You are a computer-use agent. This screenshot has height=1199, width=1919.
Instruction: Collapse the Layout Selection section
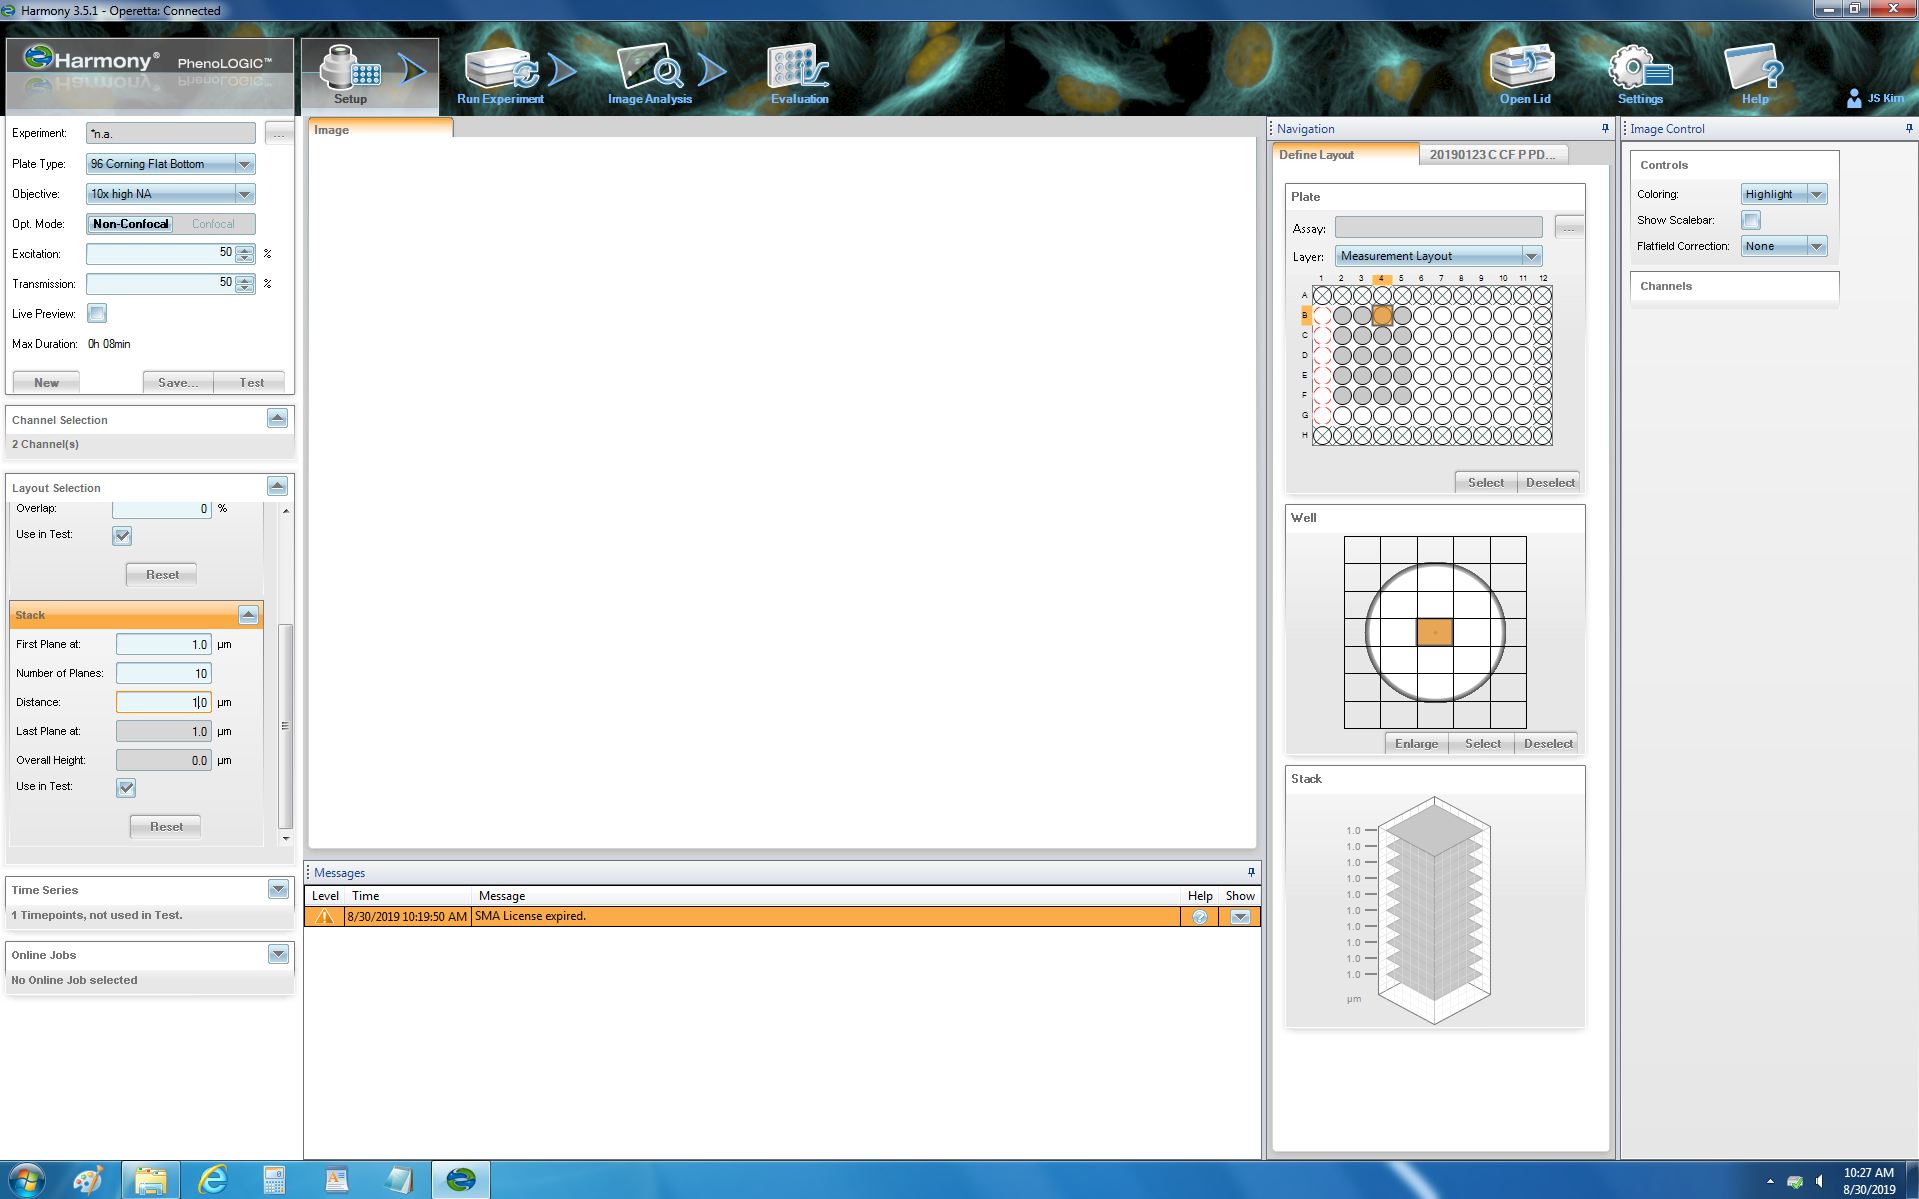[x=277, y=486]
